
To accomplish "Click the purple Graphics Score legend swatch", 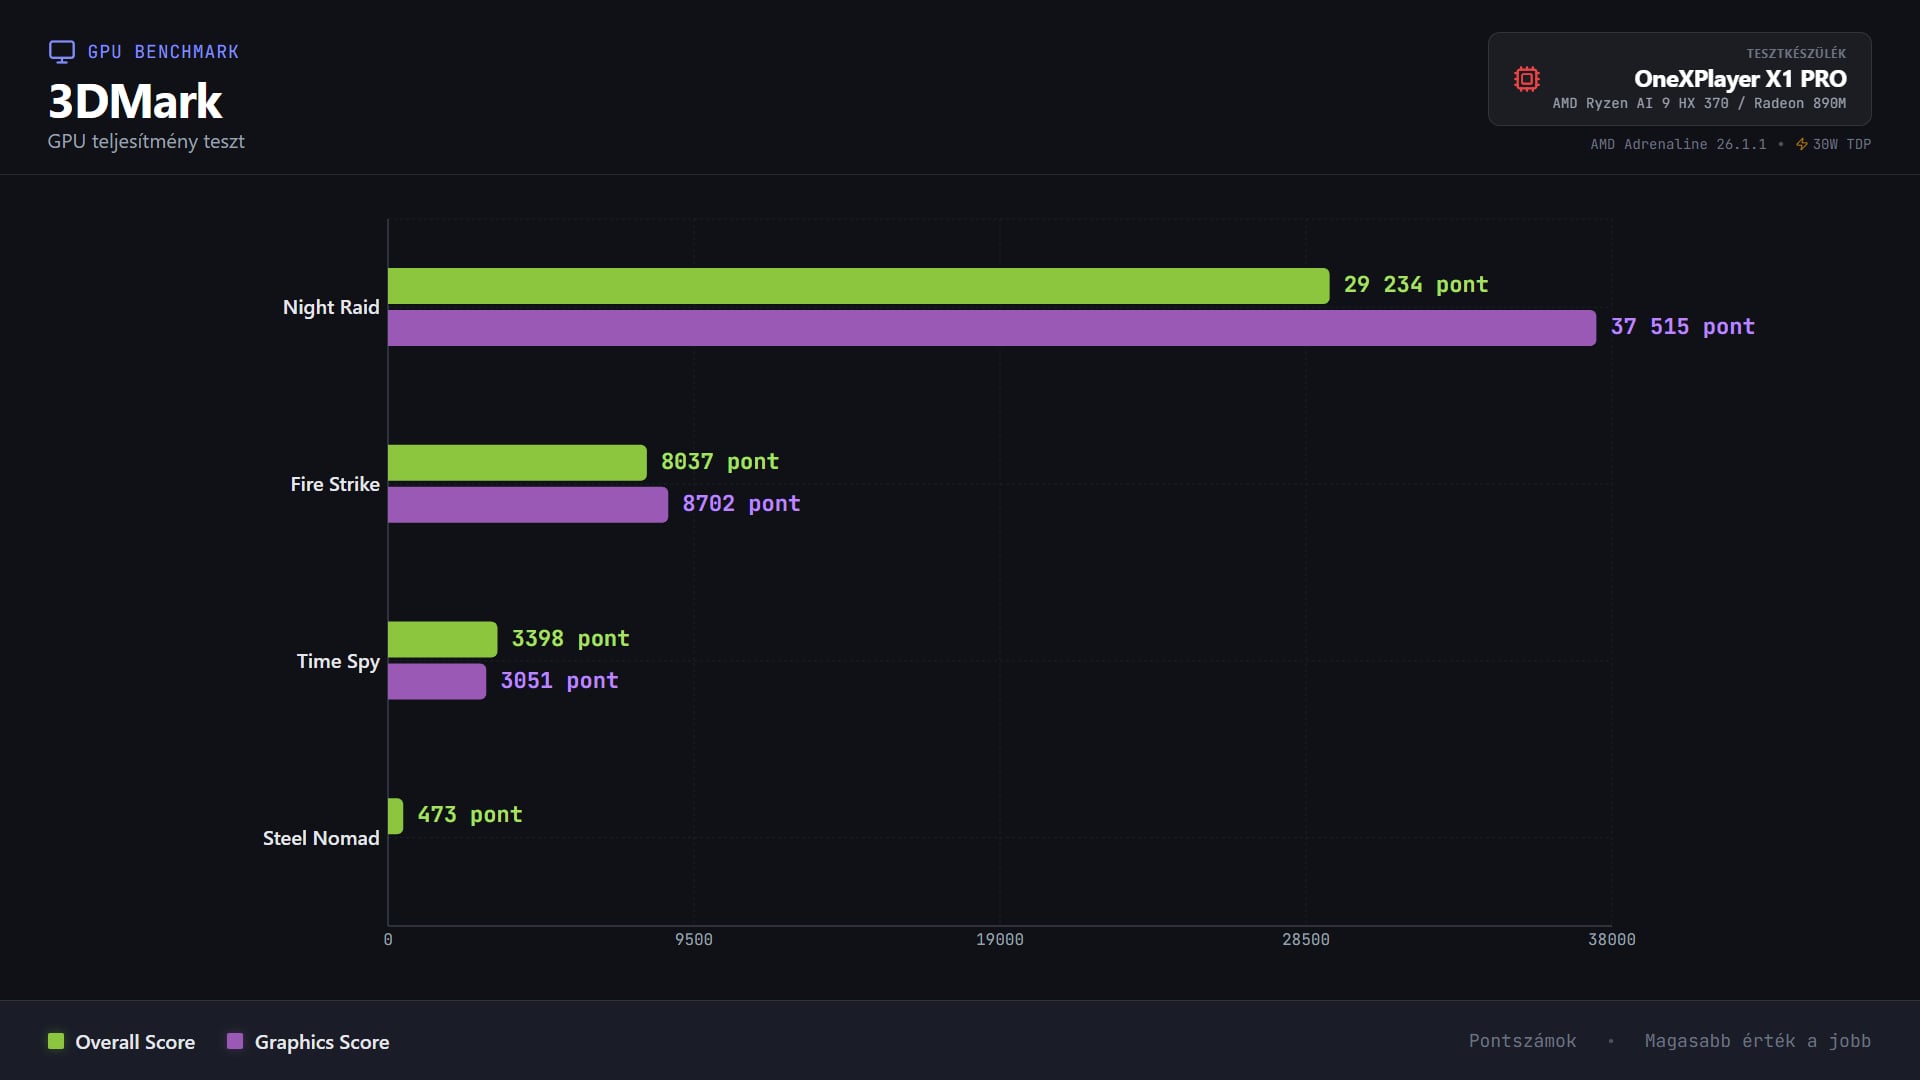I will pyautogui.click(x=235, y=1041).
